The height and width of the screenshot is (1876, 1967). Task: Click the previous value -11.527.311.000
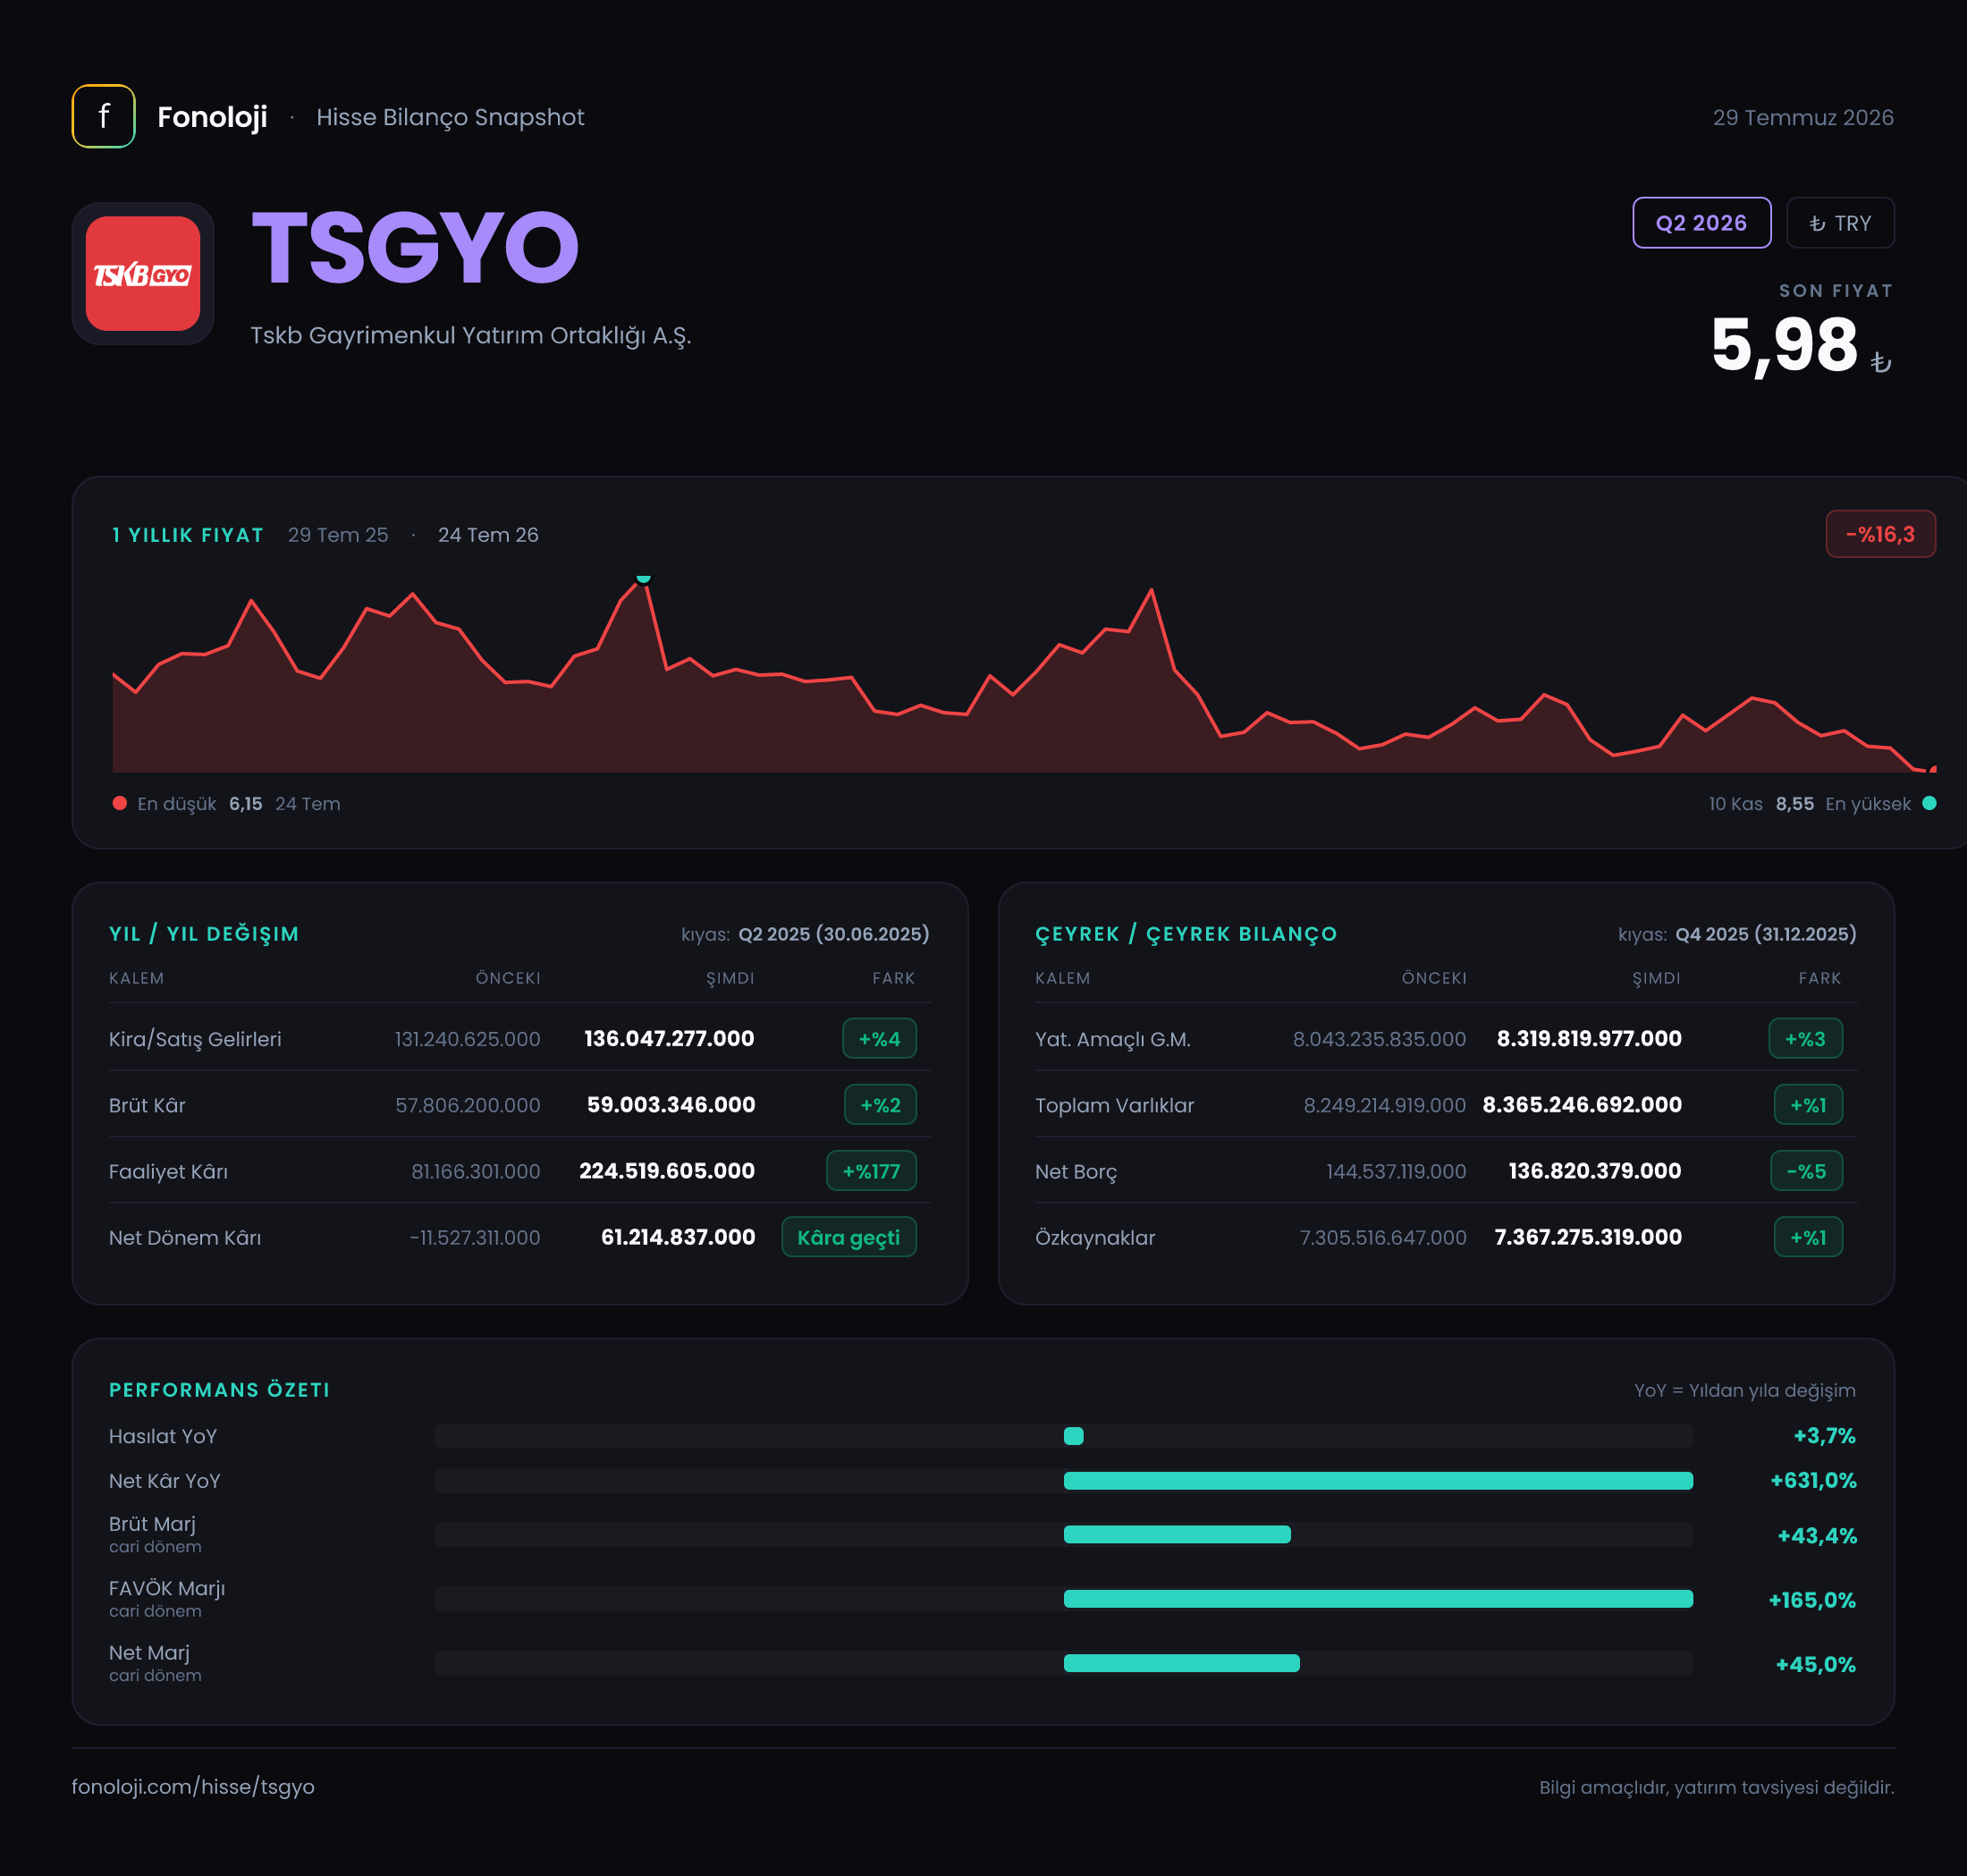(x=475, y=1237)
